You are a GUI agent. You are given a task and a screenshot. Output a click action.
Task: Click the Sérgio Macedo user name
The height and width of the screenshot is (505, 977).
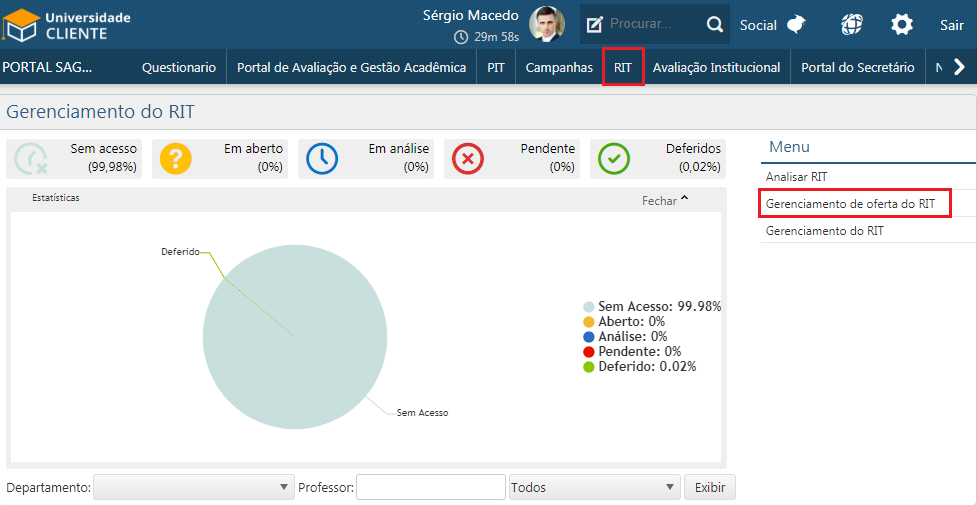(470, 15)
